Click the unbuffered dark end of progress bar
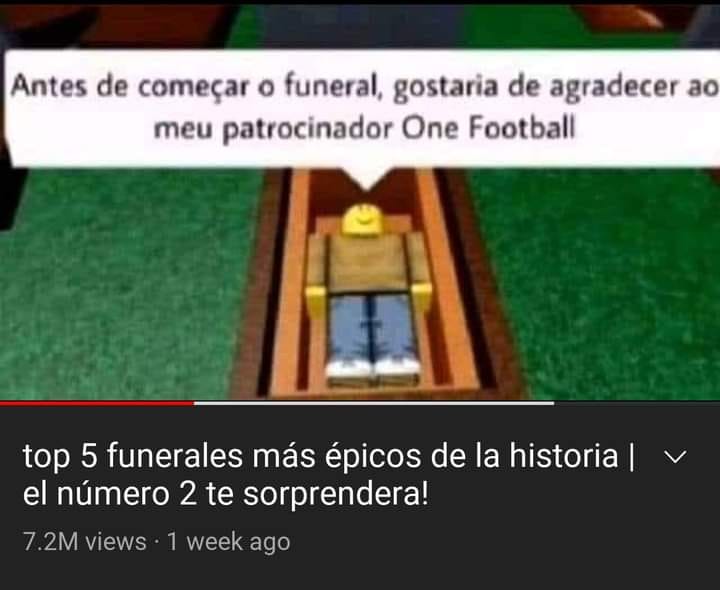720x590 pixels. tap(637, 404)
